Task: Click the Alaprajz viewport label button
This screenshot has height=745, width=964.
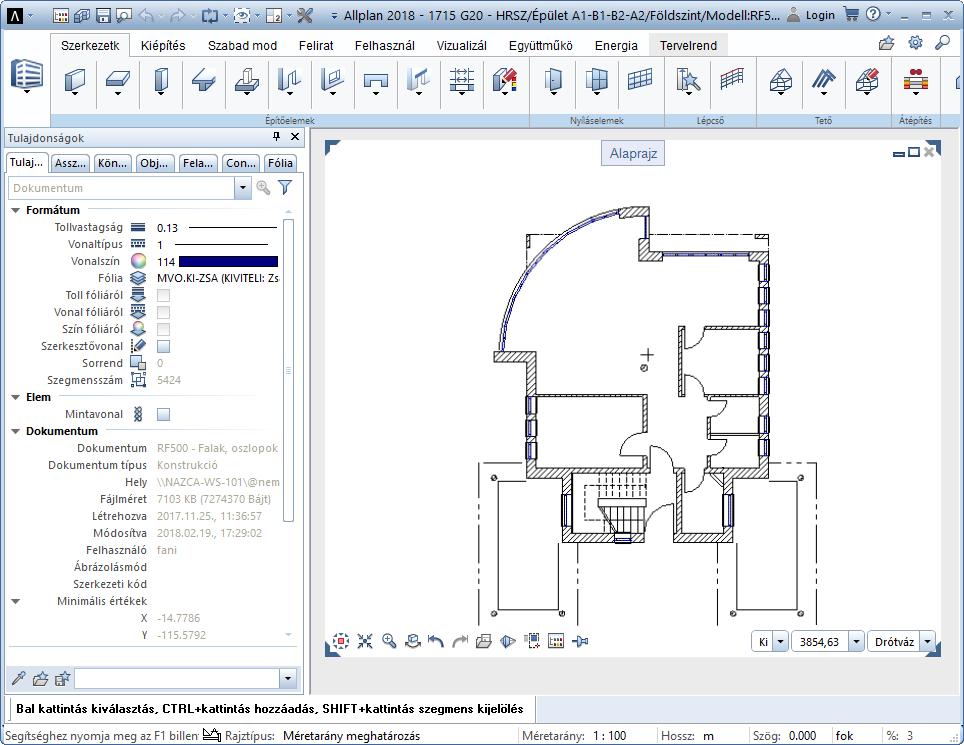Action: tap(633, 154)
